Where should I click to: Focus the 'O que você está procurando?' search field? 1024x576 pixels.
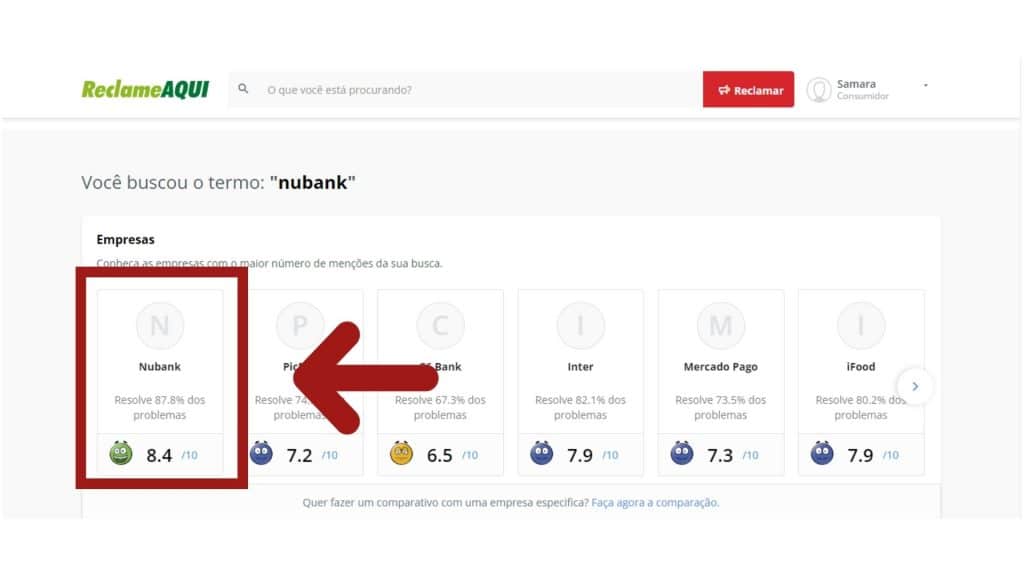(x=466, y=89)
